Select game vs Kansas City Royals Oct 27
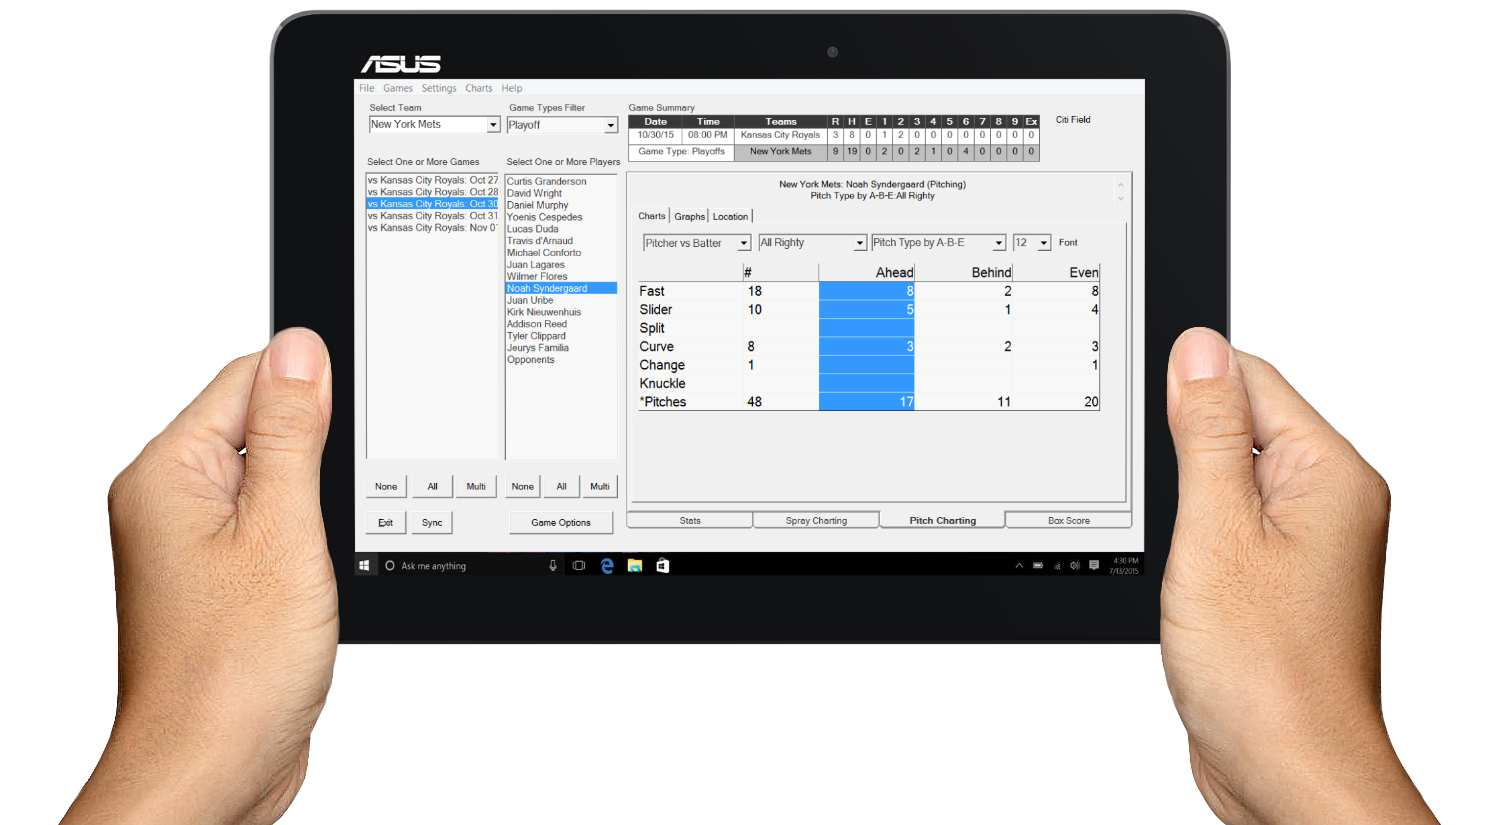The image size is (1500, 825). pyautogui.click(x=432, y=180)
